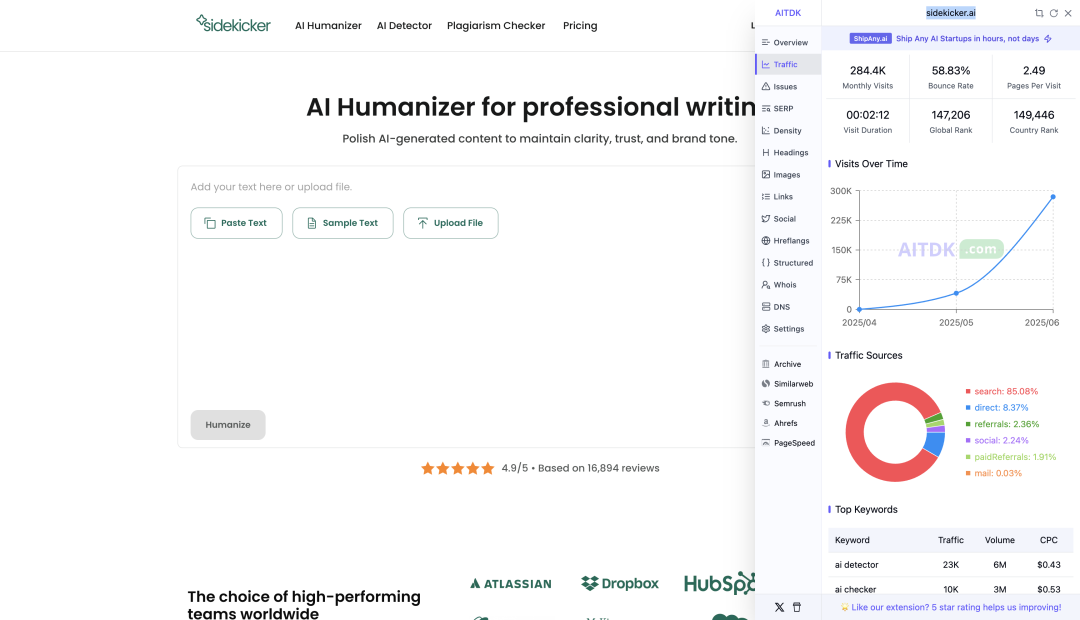Open Plagiarism Checker nav item

(496, 25)
